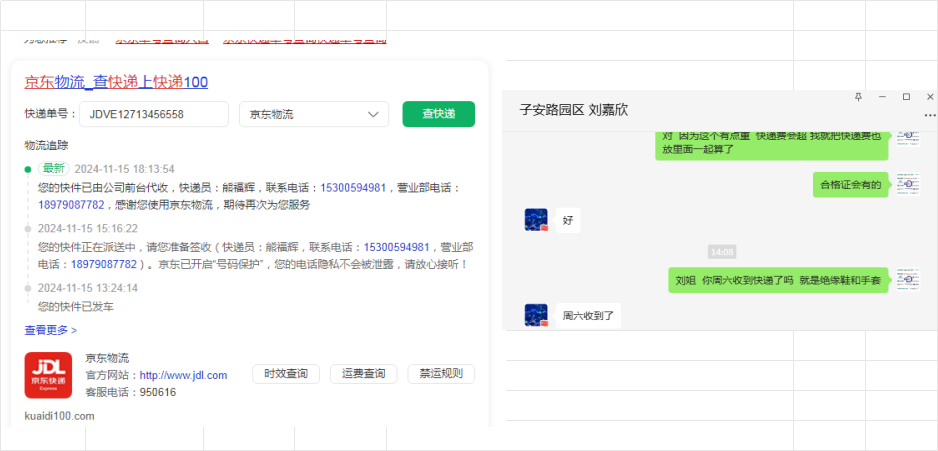
Task: Click the JDL 京东快递 logo
Action: pyautogui.click(x=48, y=375)
